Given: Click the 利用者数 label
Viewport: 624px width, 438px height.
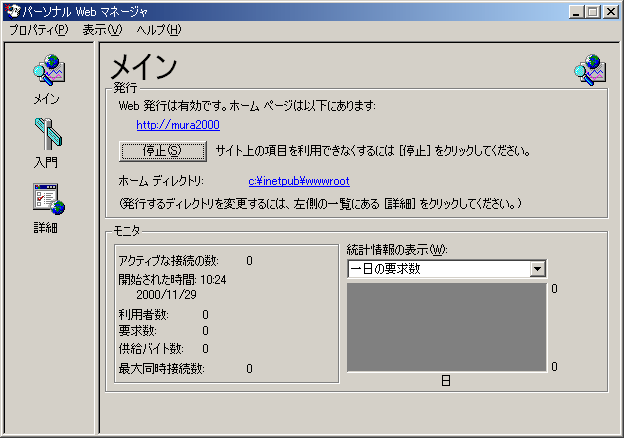Looking at the screenshot, I should [x=144, y=315].
